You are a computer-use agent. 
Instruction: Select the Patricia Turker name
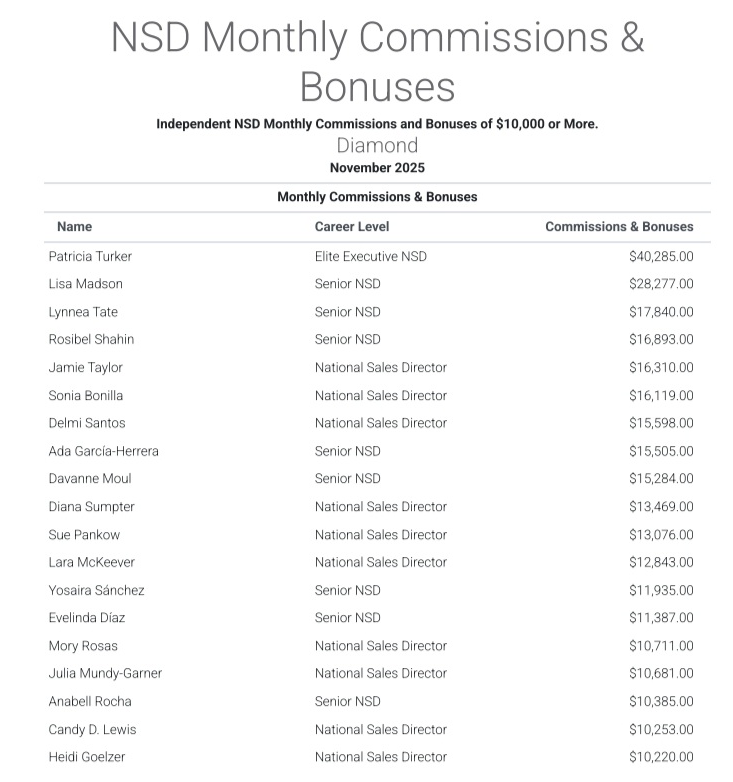coord(90,256)
